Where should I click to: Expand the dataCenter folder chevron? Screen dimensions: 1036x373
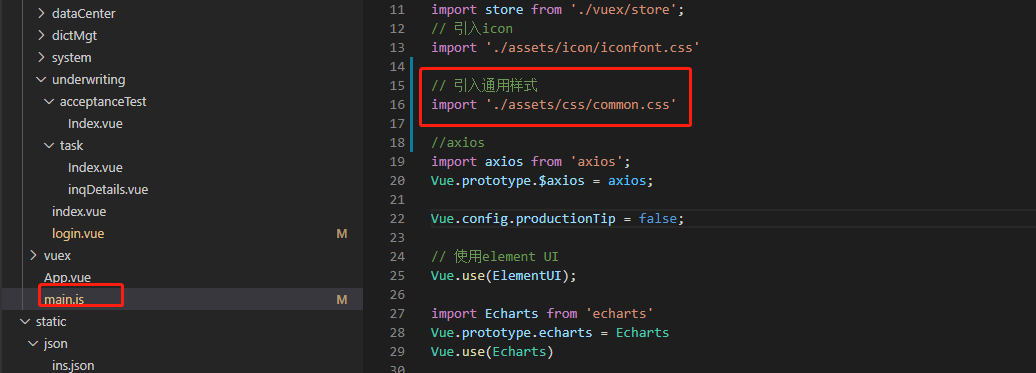[42, 13]
